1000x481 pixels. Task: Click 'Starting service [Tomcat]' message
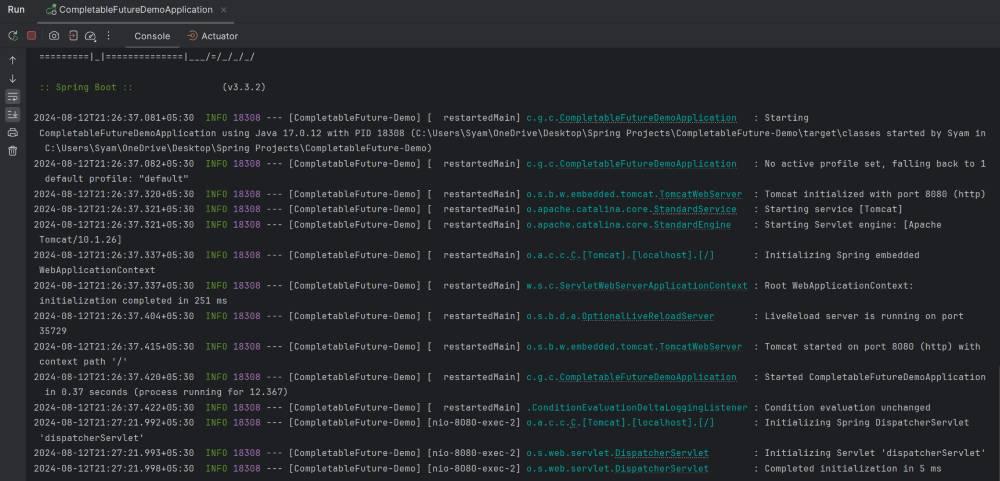point(833,209)
